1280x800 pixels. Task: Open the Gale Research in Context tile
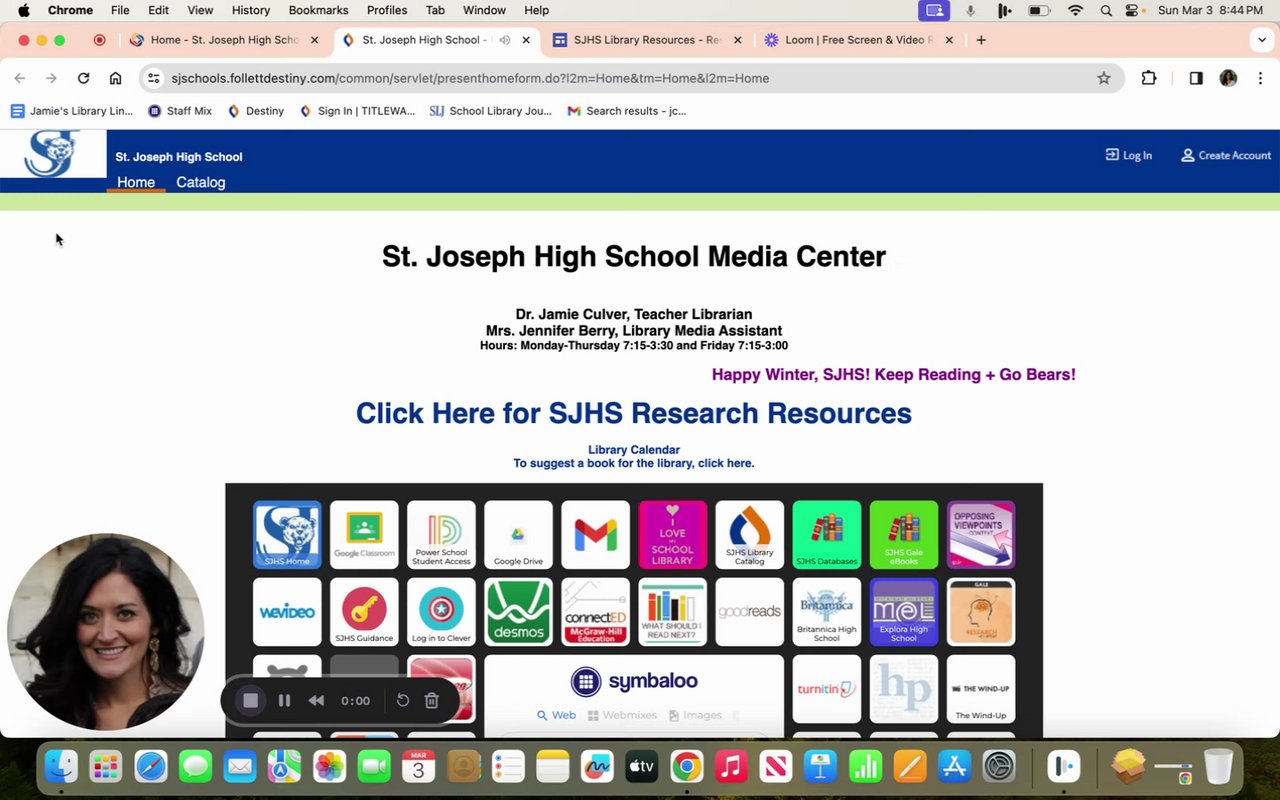[x=980, y=612]
